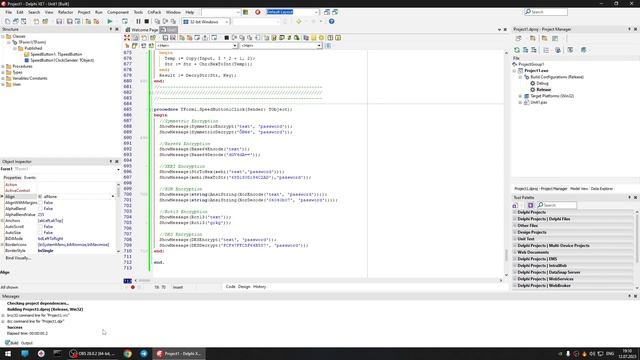Expand the Types node in Structure
This screenshot has width=640, height=360.
click(x=3, y=72)
